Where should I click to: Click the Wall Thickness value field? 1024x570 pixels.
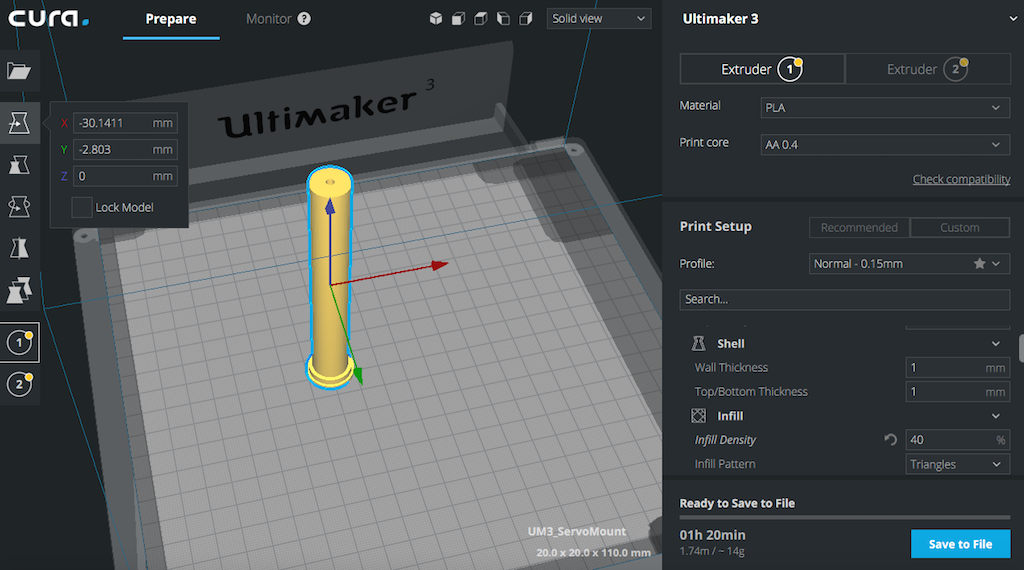click(x=957, y=368)
